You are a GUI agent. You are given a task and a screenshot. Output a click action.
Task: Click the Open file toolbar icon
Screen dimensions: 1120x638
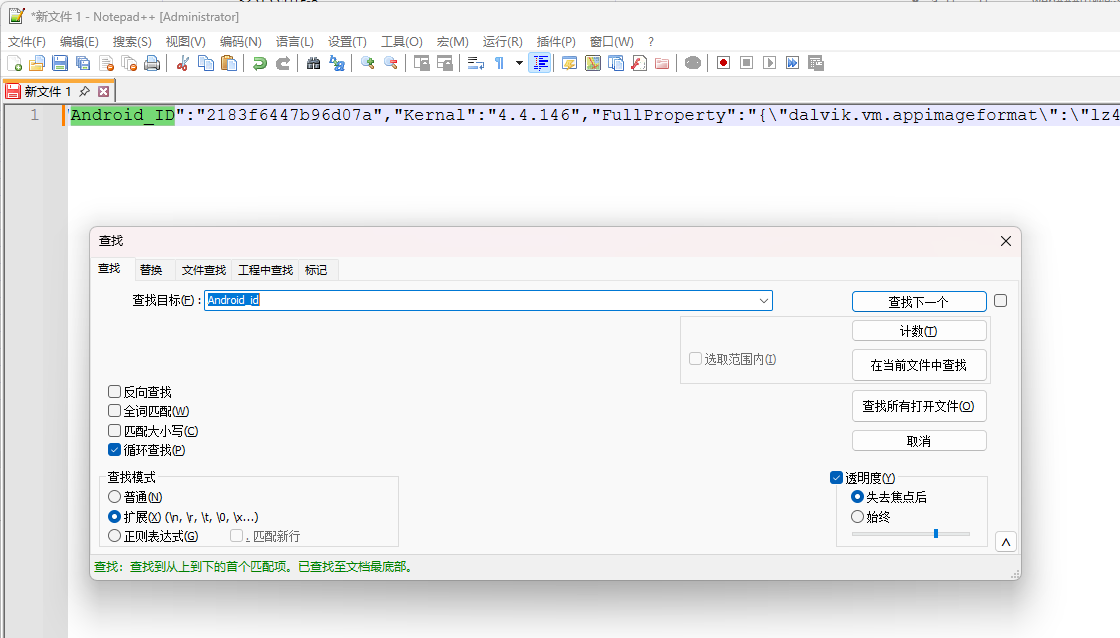[x=37, y=64]
